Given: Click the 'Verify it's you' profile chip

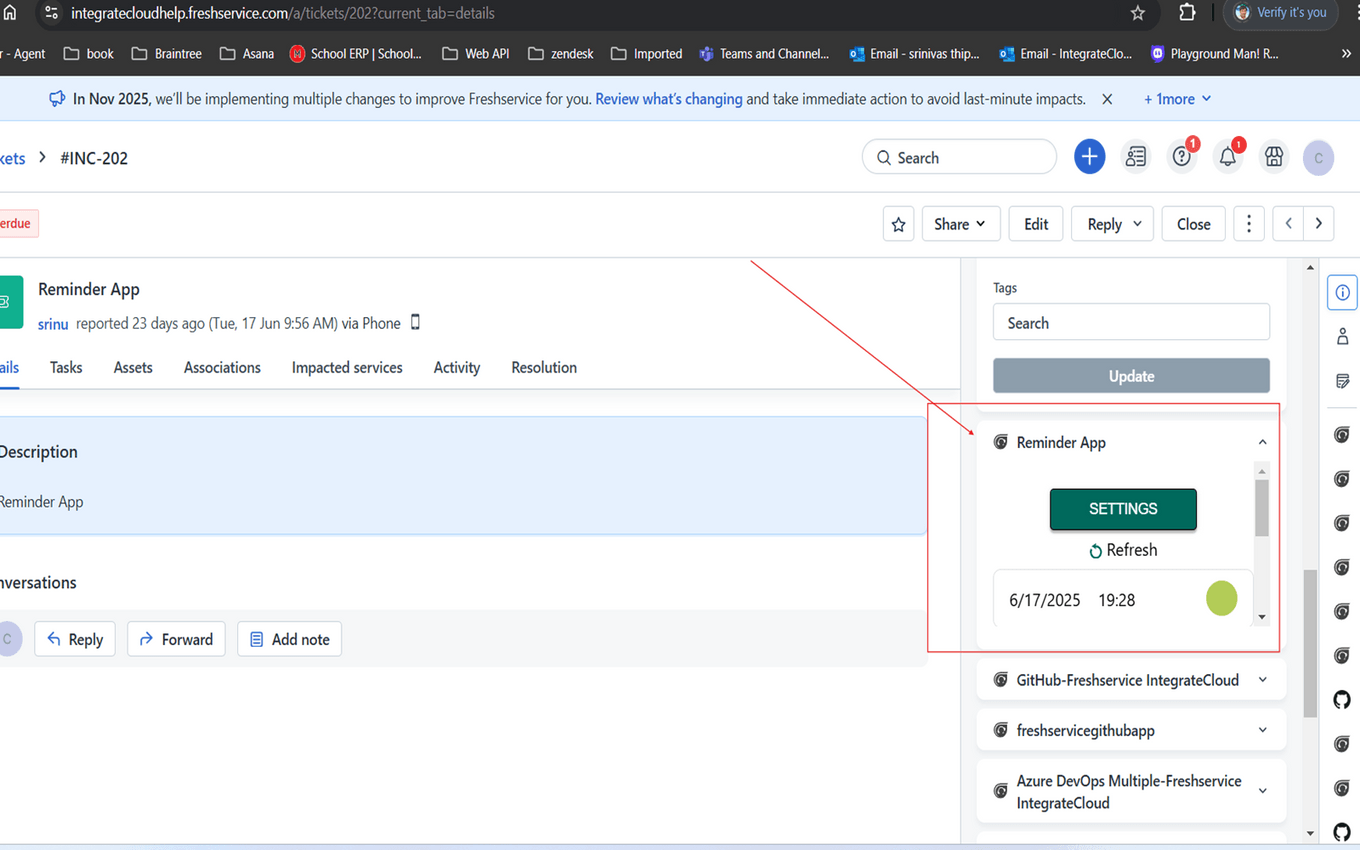Looking at the screenshot, I should coord(1281,13).
